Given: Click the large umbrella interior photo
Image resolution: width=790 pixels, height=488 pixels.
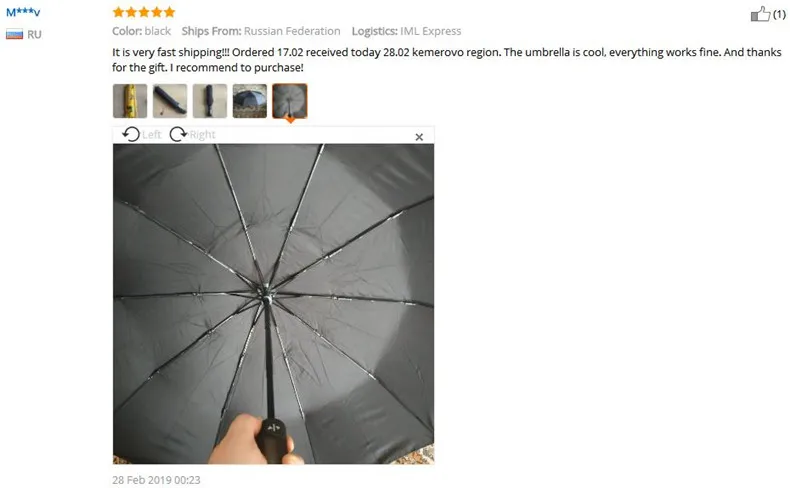Looking at the screenshot, I should (x=273, y=304).
